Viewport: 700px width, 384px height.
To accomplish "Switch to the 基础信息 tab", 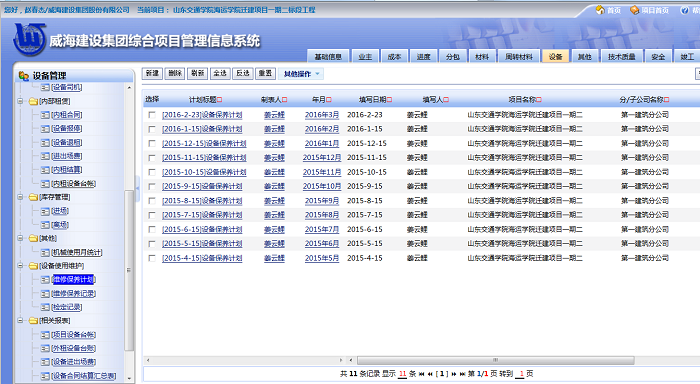I will [x=328, y=56].
